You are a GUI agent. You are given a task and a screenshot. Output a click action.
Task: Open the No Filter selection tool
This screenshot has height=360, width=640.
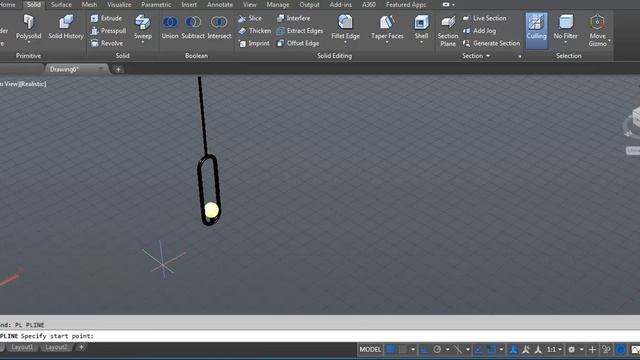coord(565,27)
